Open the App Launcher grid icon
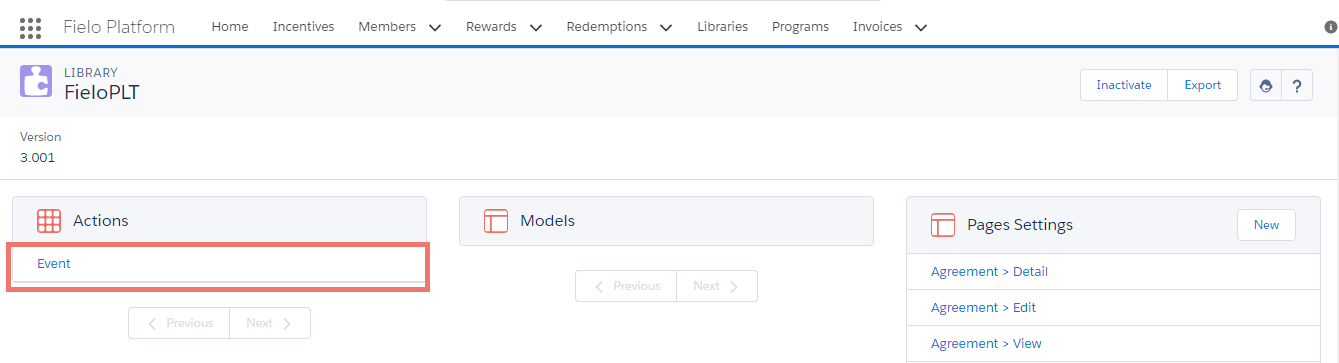The height and width of the screenshot is (363, 1339). 30,27
